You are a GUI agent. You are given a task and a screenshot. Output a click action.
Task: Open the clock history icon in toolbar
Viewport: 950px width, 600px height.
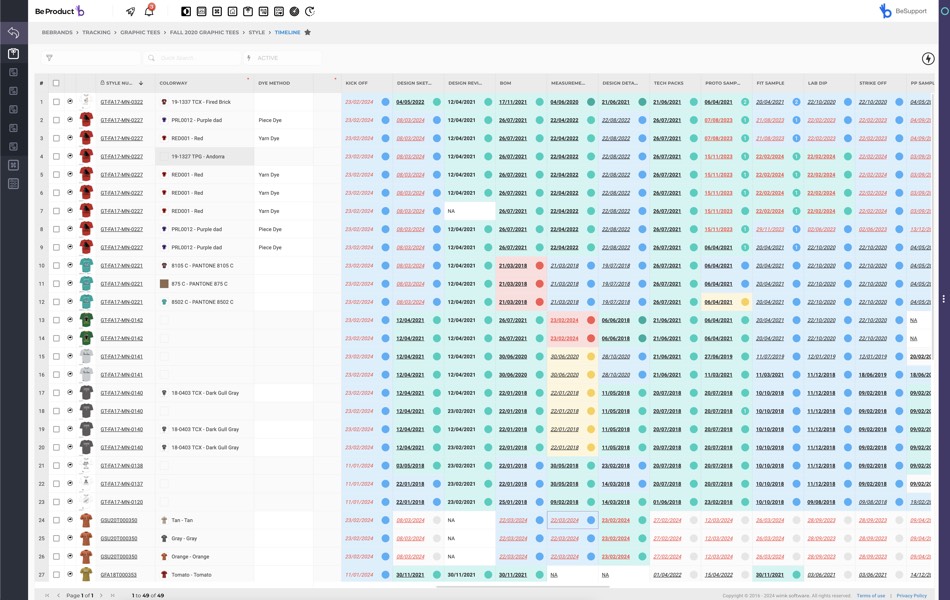[x=310, y=11]
